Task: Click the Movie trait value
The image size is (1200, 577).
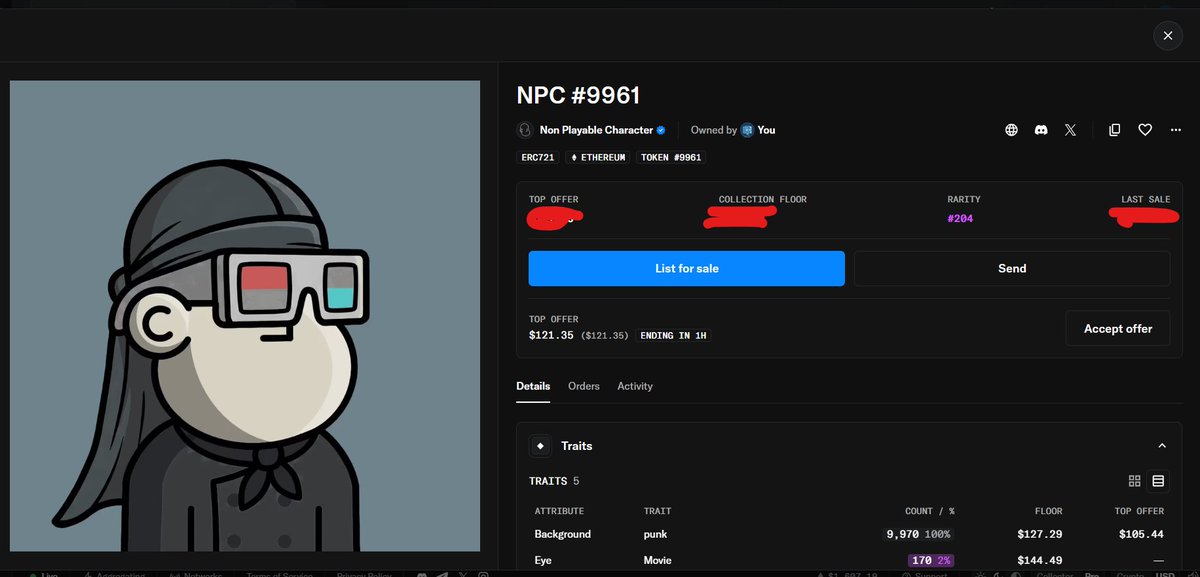Action: [x=657, y=561]
